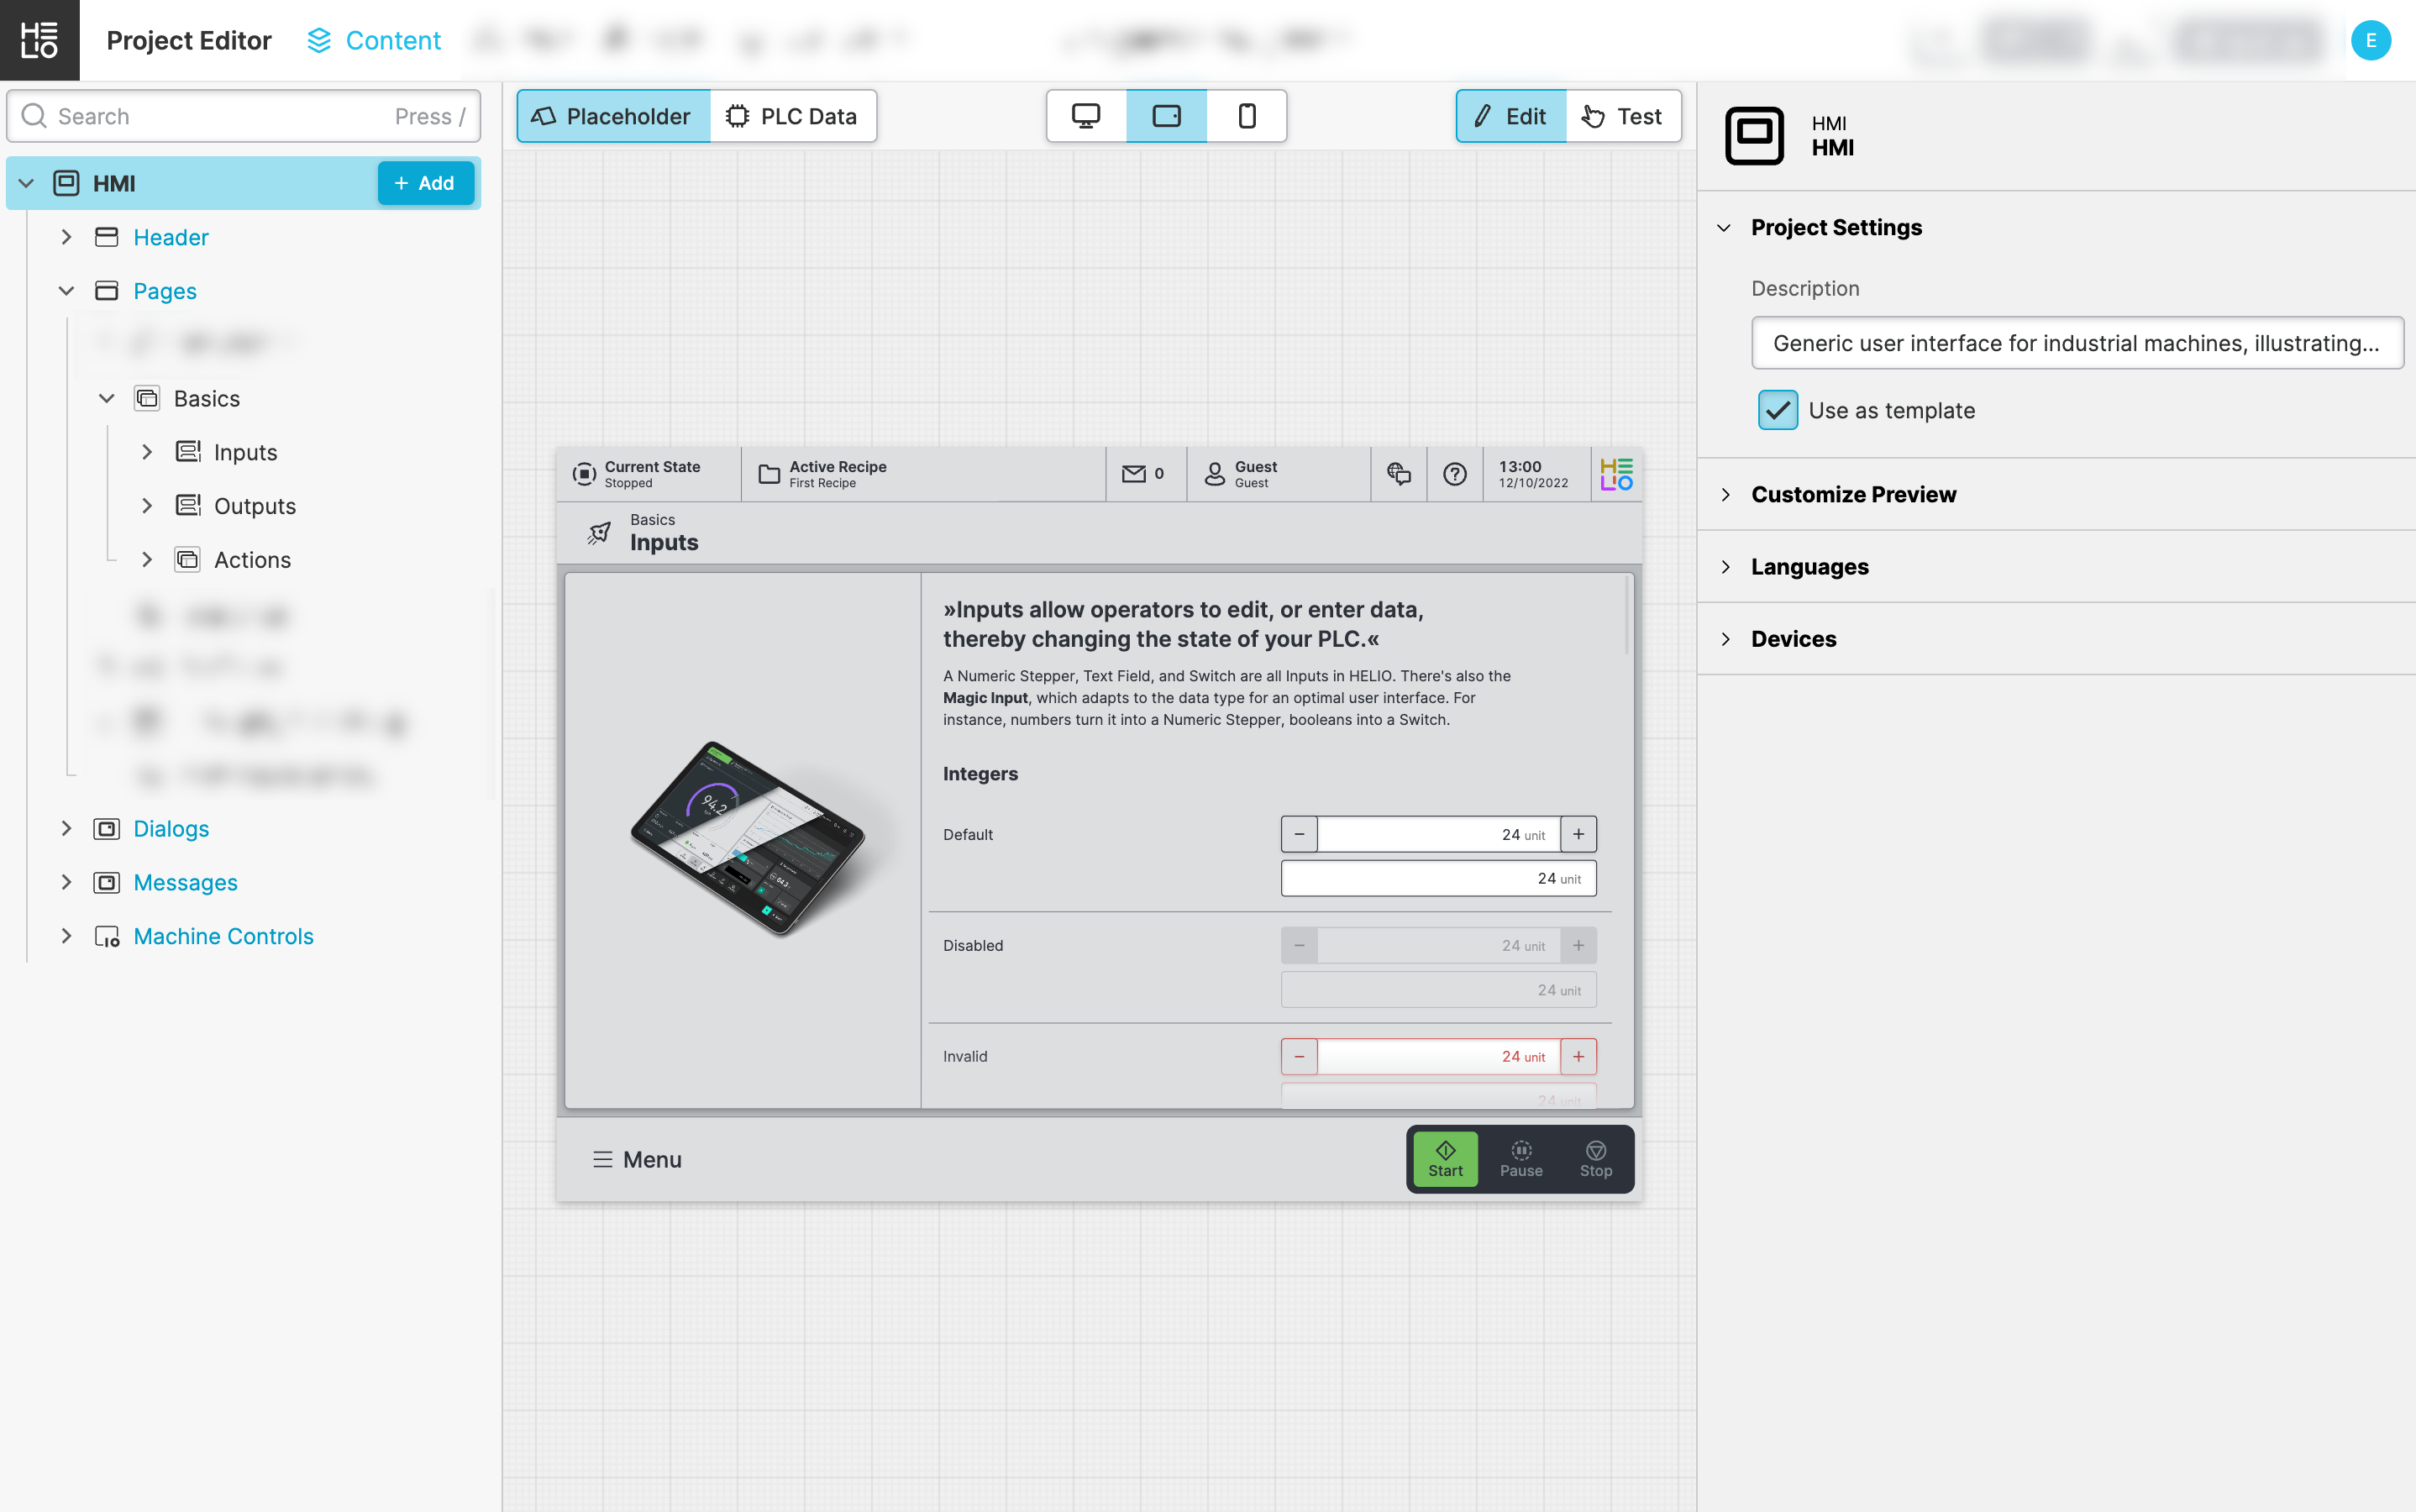
Task: Open the user avatar E
Action: click(x=2370, y=40)
